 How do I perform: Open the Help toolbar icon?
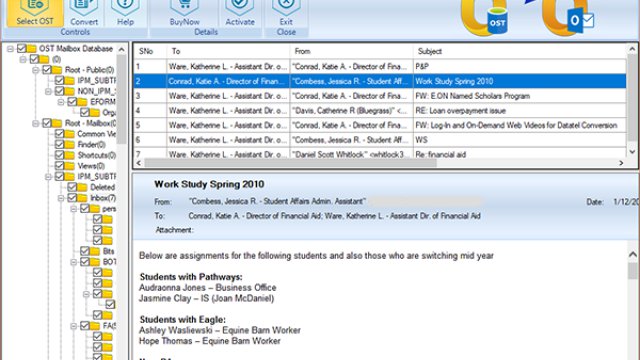coord(125,7)
